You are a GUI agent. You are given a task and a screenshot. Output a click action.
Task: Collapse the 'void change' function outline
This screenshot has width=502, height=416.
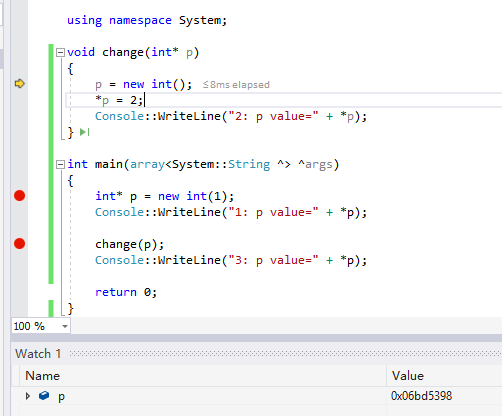[60, 52]
